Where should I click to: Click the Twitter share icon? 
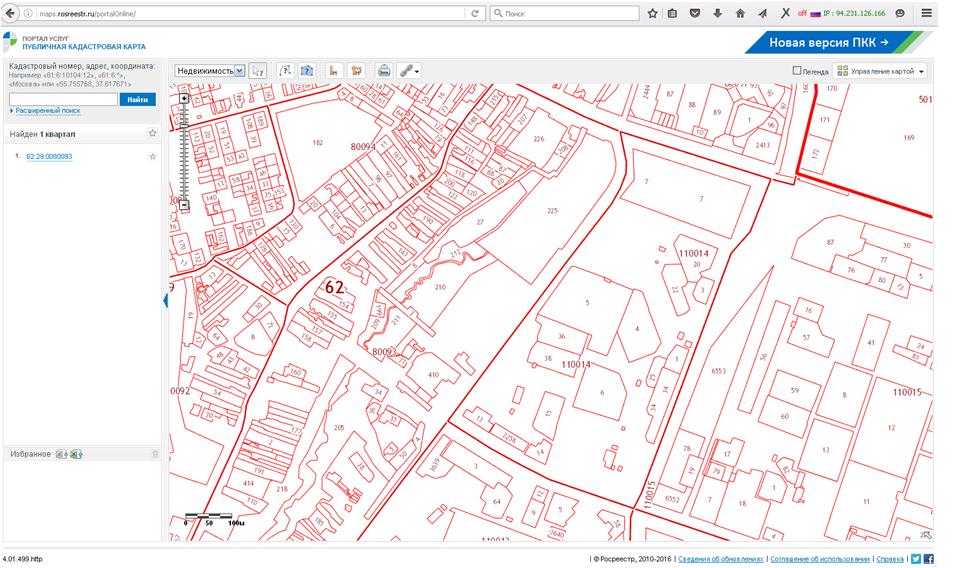(915, 559)
